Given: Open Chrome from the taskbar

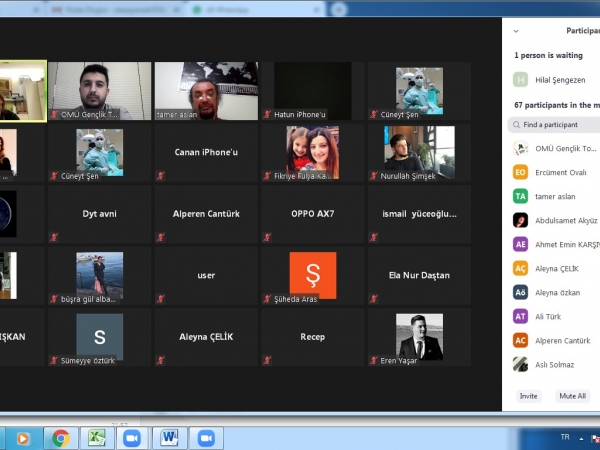Looking at the screenshot, I should [x=60, y=438].
